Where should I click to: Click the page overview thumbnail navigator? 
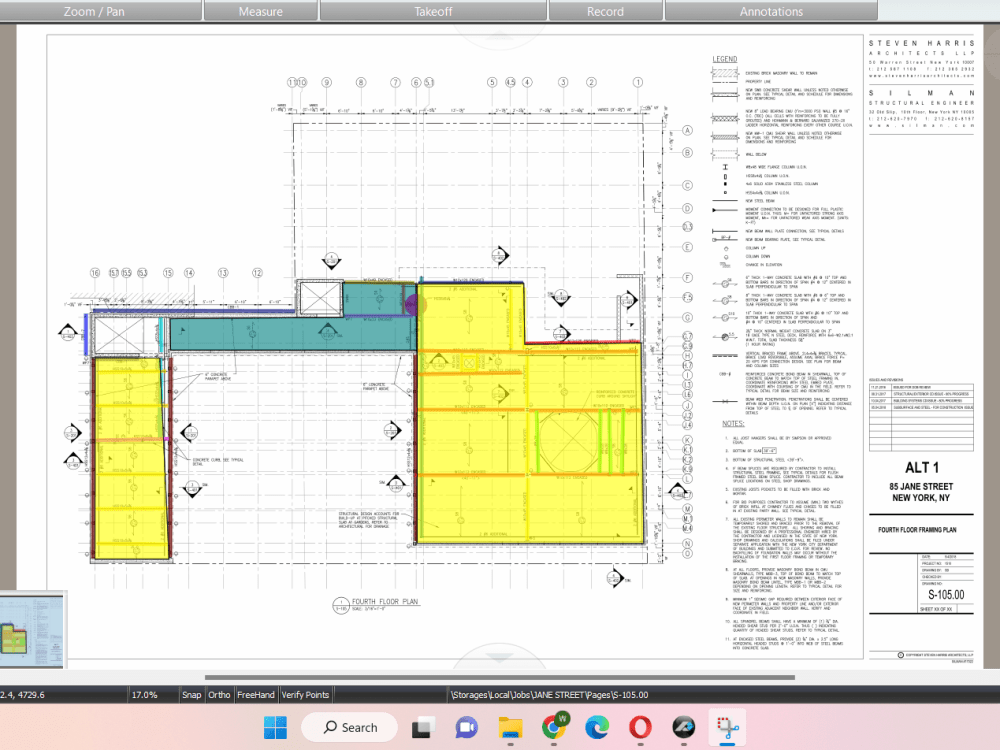(33, 630)
